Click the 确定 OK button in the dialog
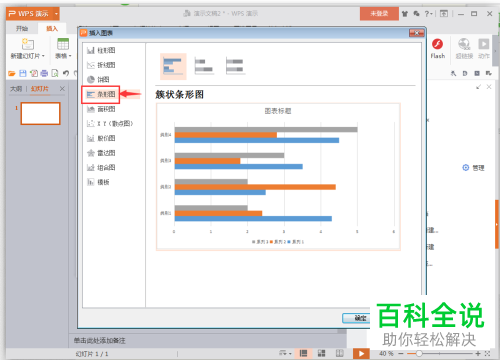Screen dimensions: 500x360 356,318
